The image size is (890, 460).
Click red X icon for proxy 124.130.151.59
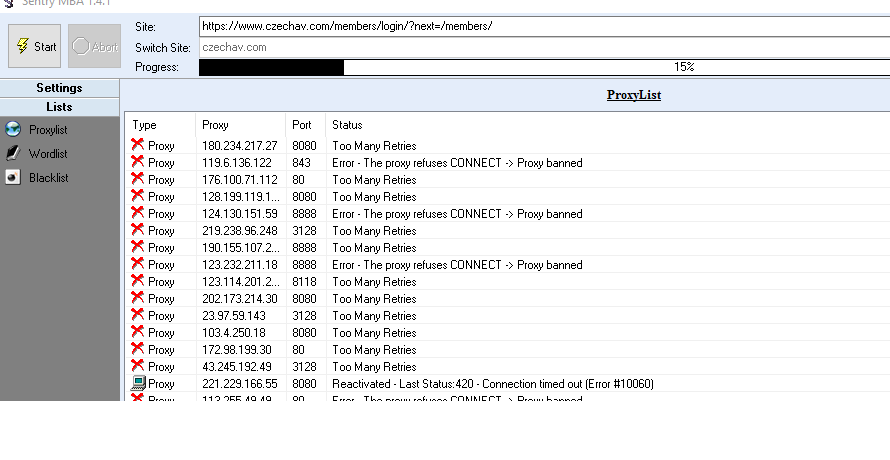[137, 213]
